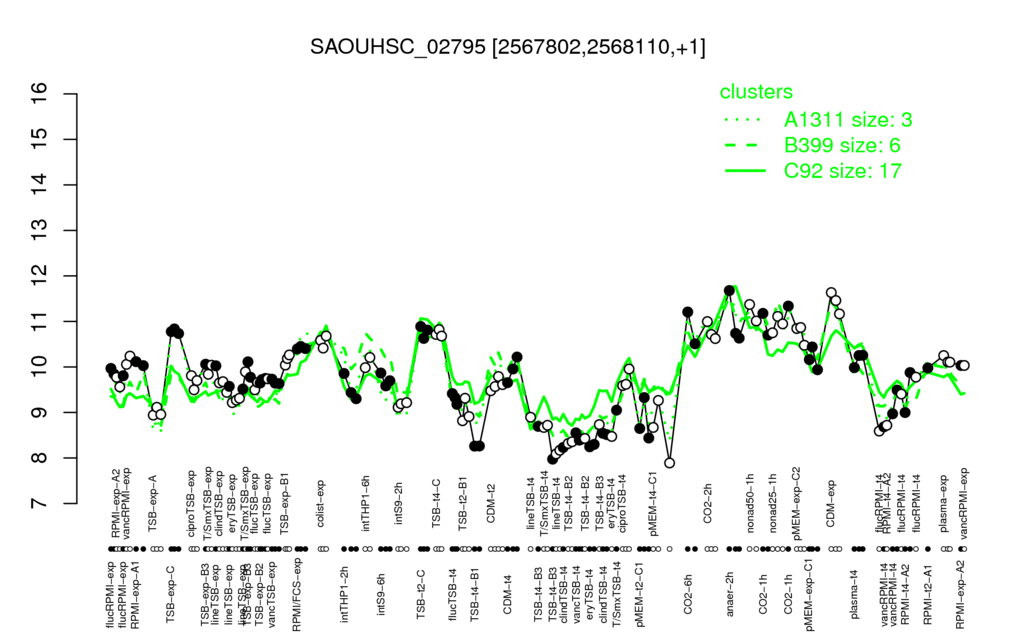1024x640 pixels.
Task: Click y-axis tick label 9
Action: [39, 413]
